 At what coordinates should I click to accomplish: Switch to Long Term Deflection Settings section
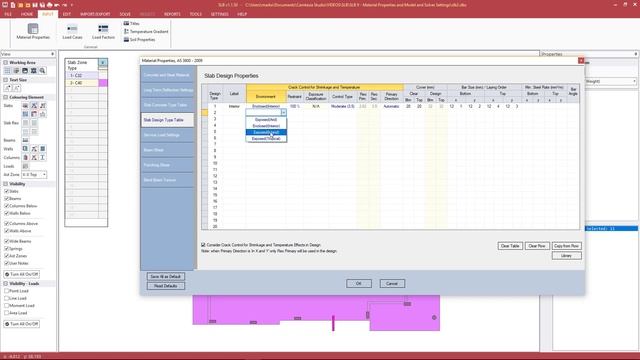coord(167,90)
